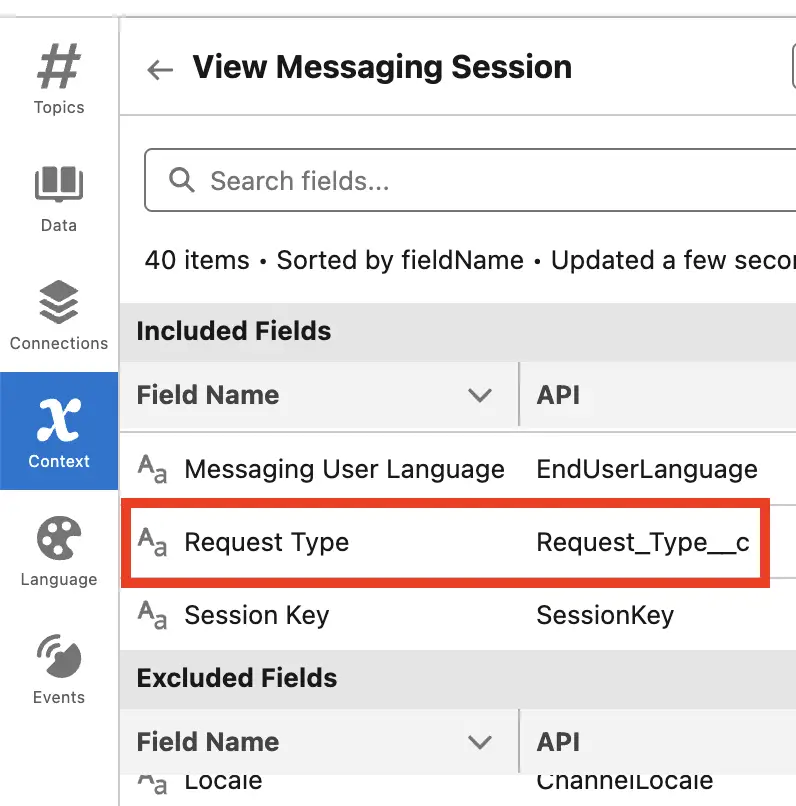Open the Data book icon
Screen dimensions: 796x806
pos(59,184)
